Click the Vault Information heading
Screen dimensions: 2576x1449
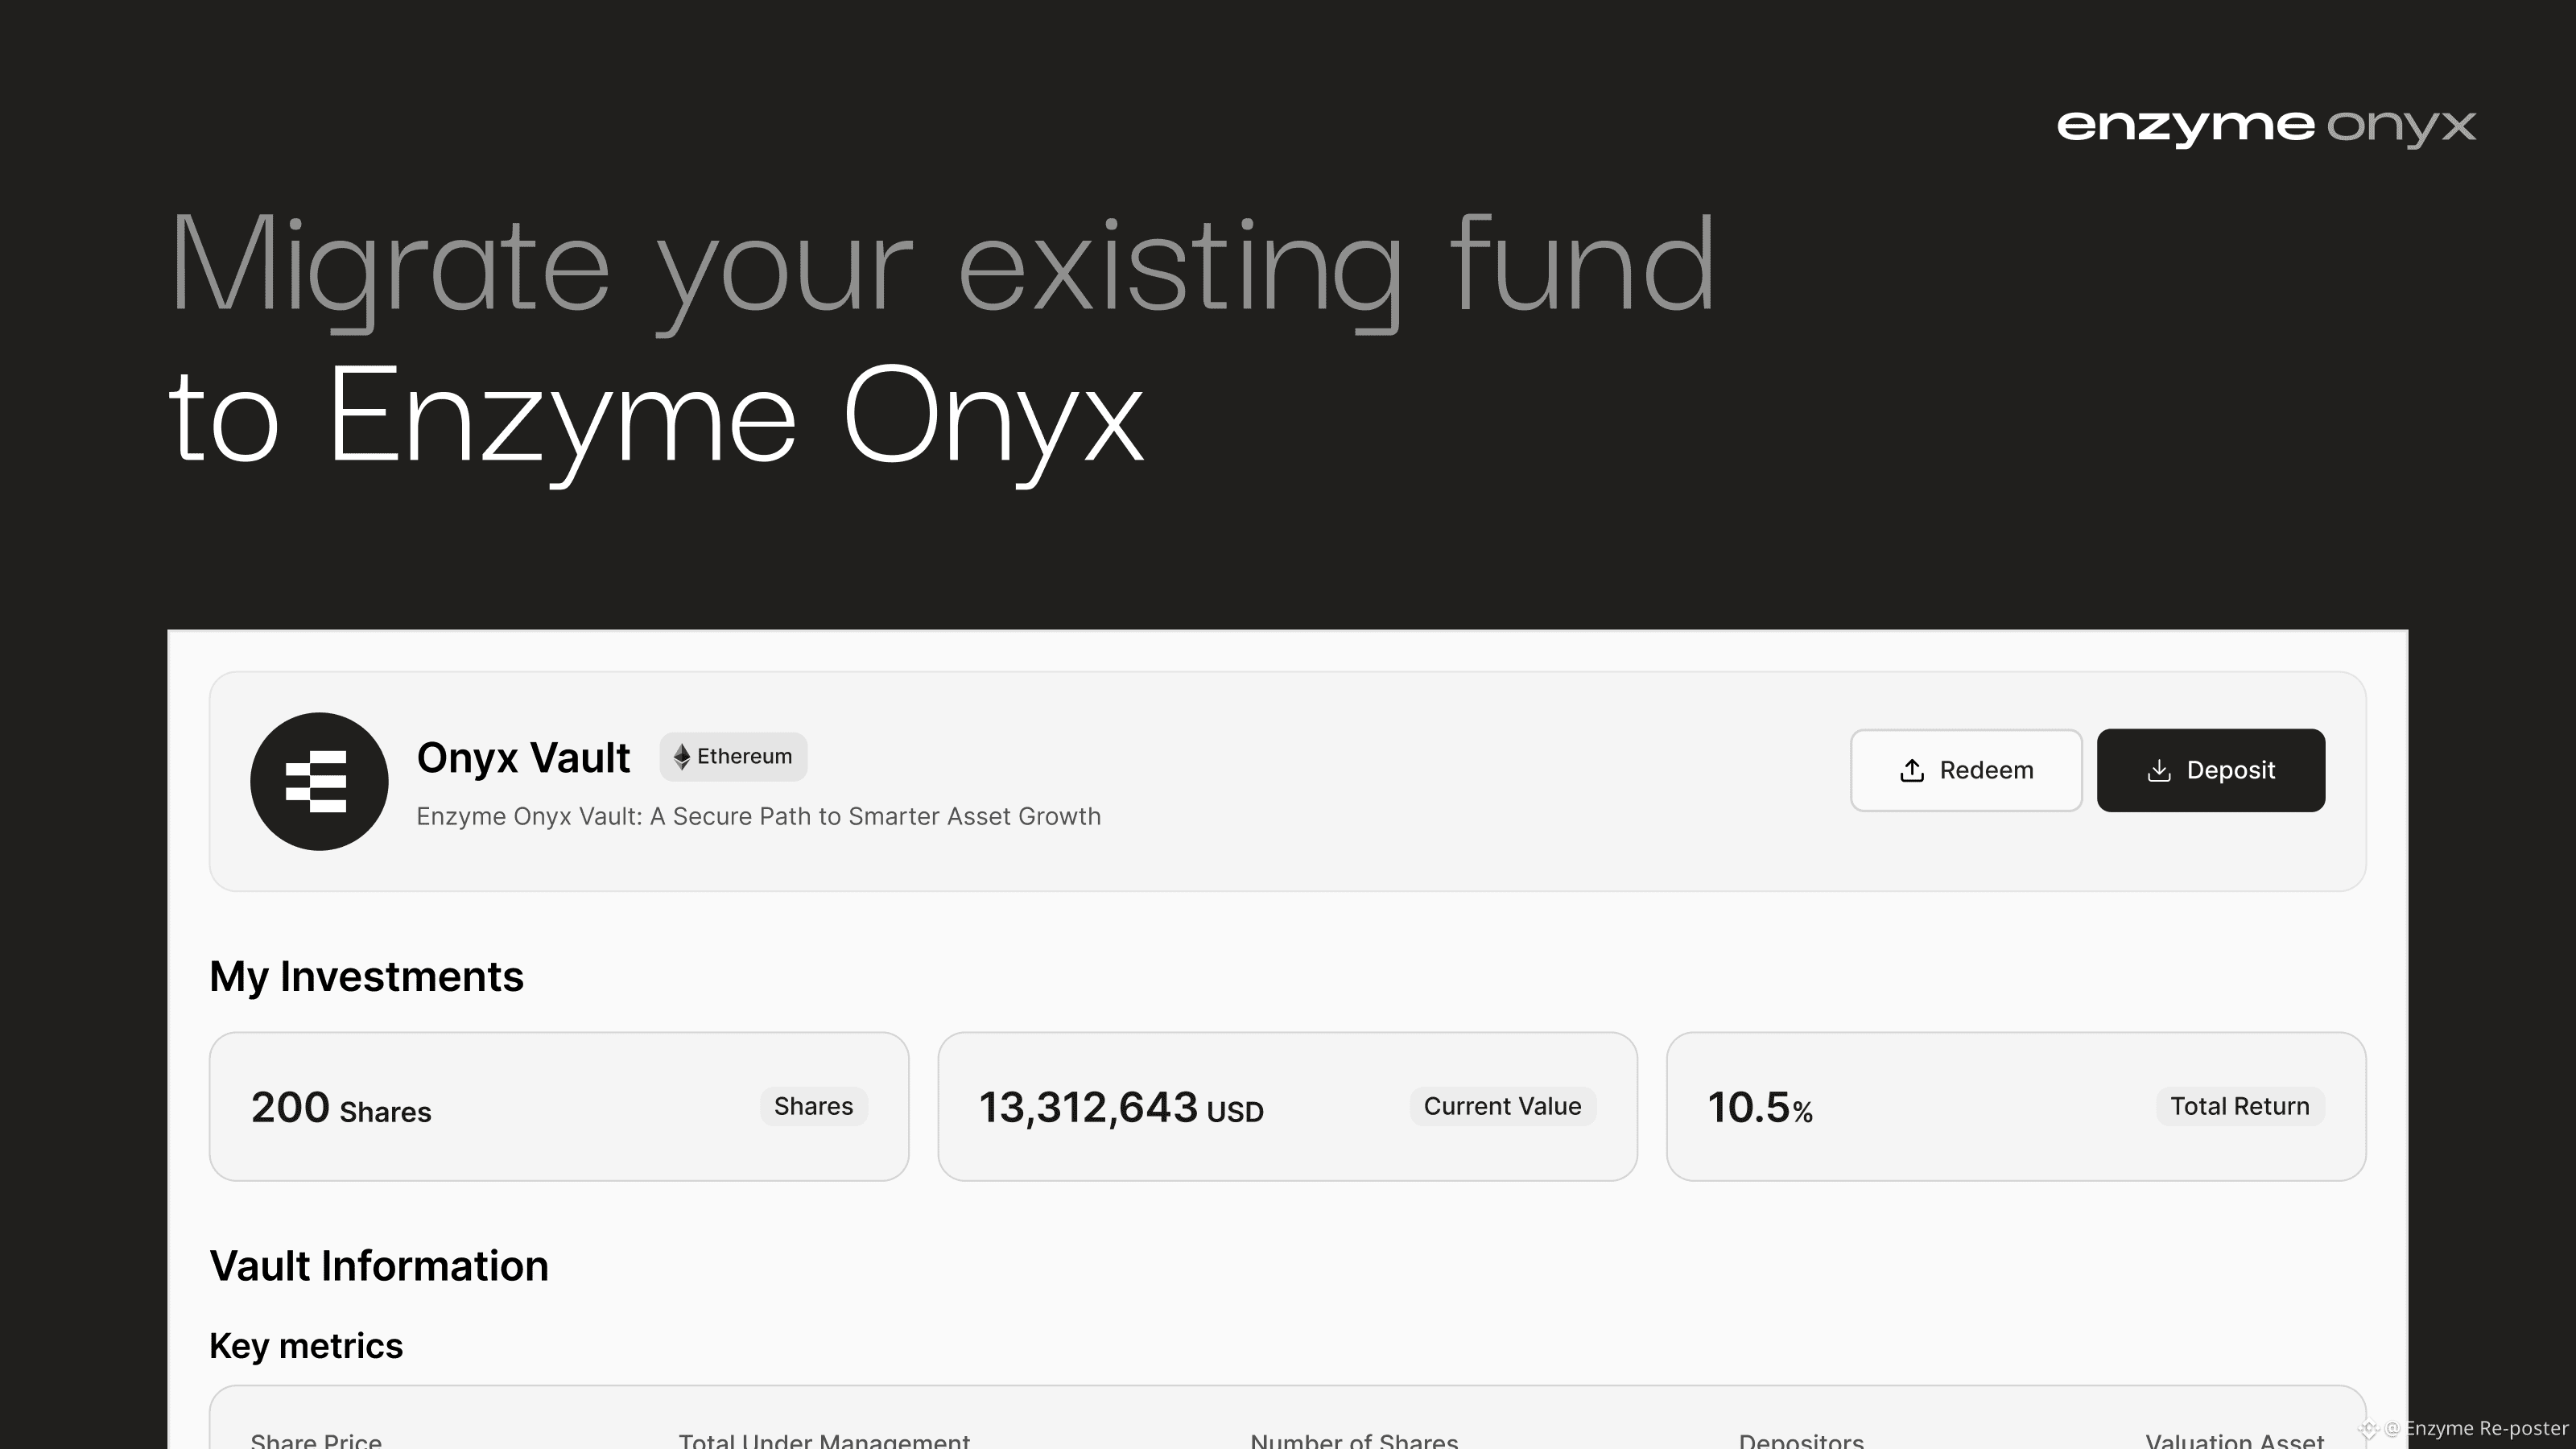tap(379, 1266)
